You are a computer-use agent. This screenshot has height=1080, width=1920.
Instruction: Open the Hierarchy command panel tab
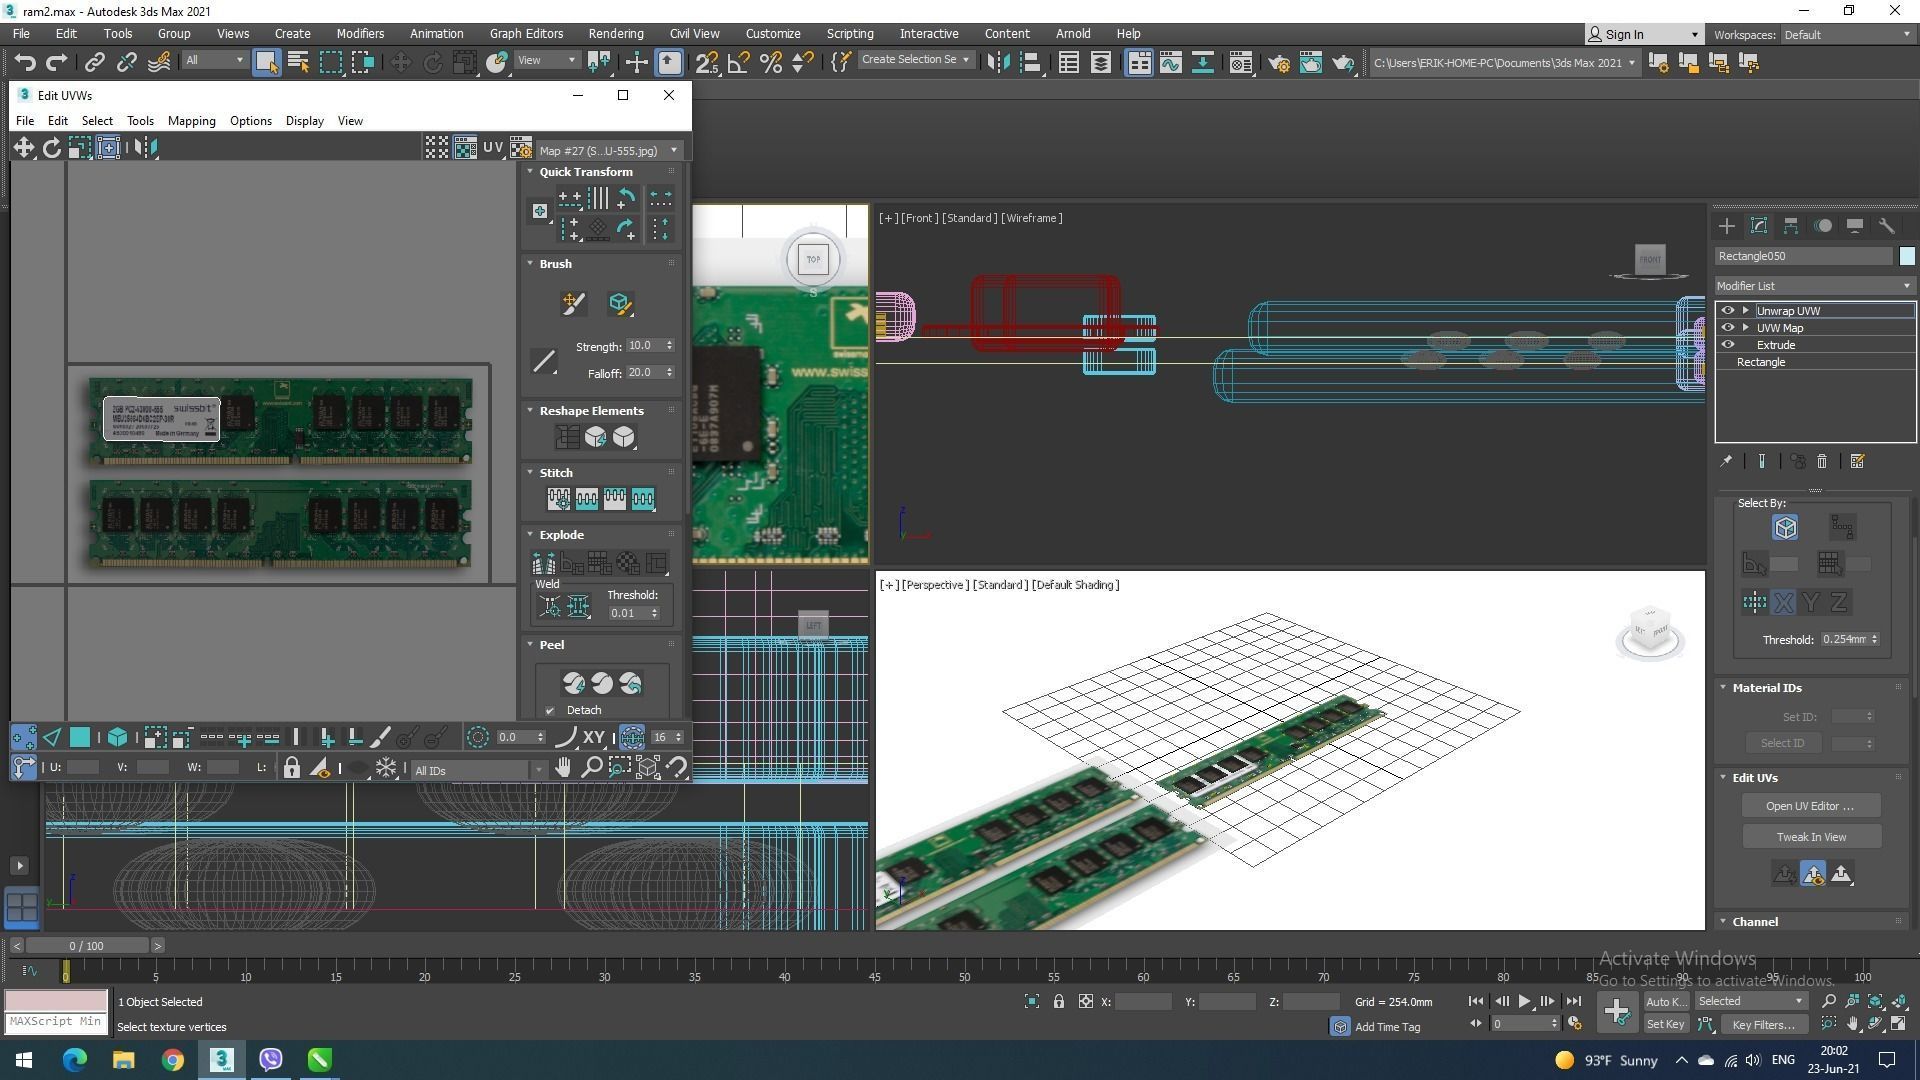point(1791,226)
